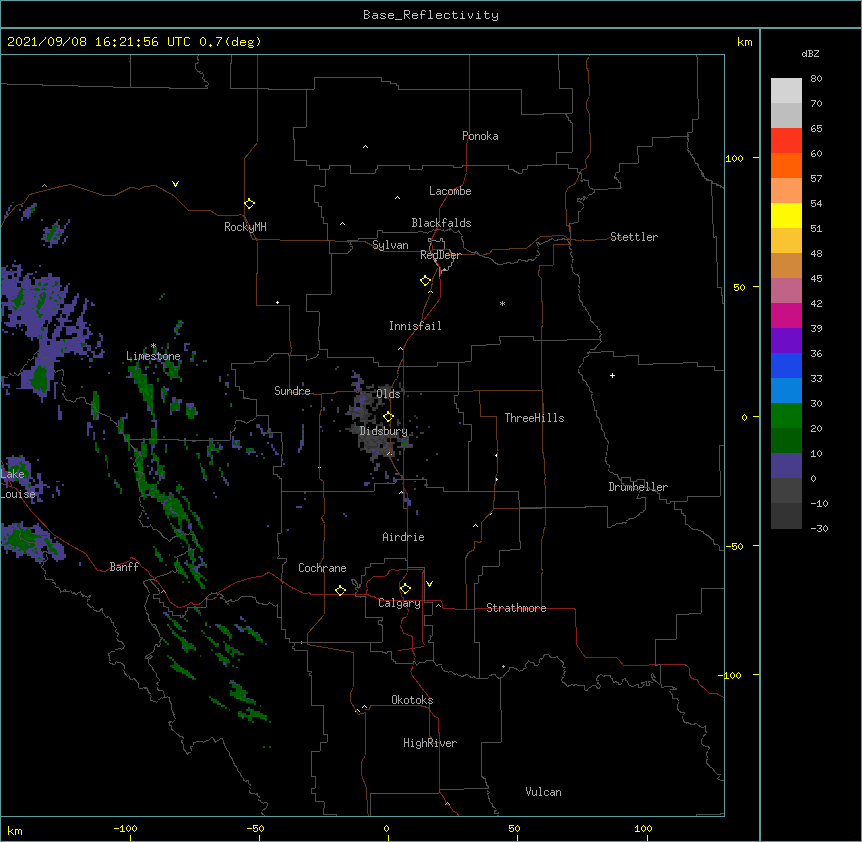Screen dimensions: 862x842
Task: Click the Cochrane label
Action: [x=322, y=568]
